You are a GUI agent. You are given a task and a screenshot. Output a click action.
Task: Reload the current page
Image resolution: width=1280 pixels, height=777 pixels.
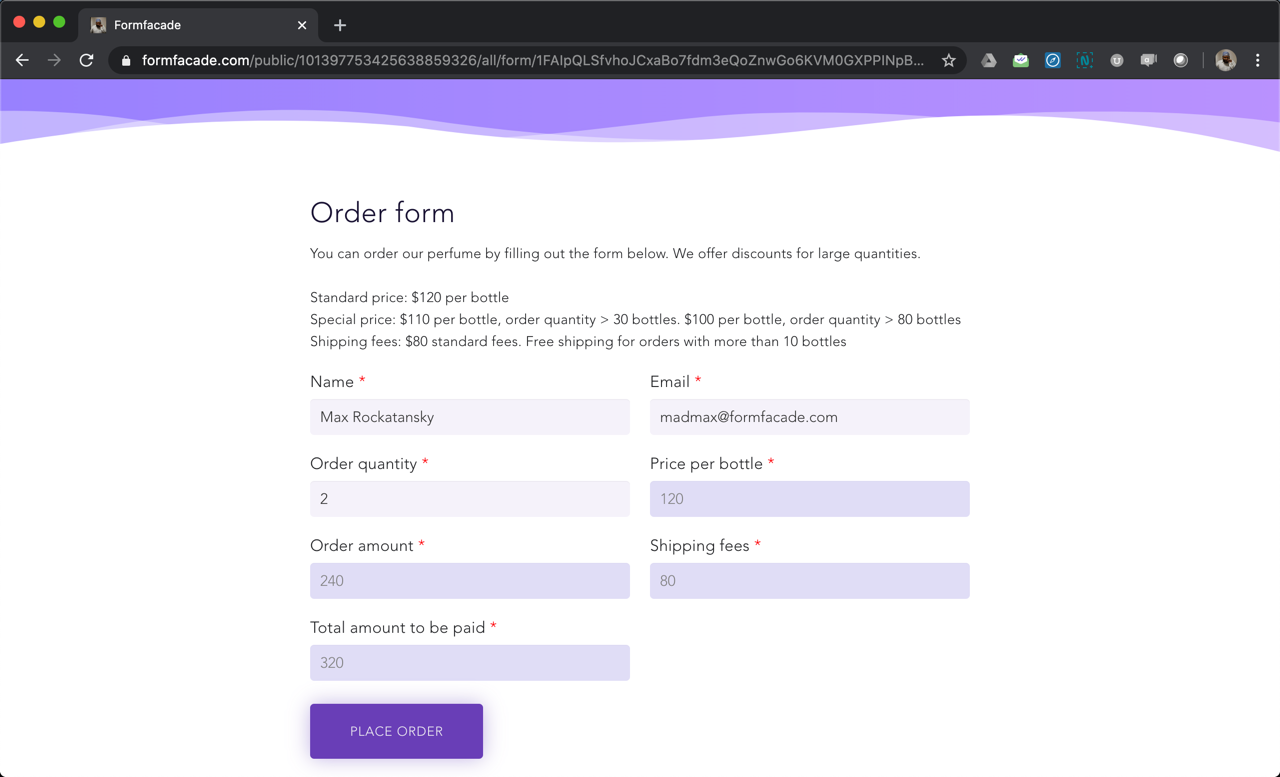[x=87, y=60]
